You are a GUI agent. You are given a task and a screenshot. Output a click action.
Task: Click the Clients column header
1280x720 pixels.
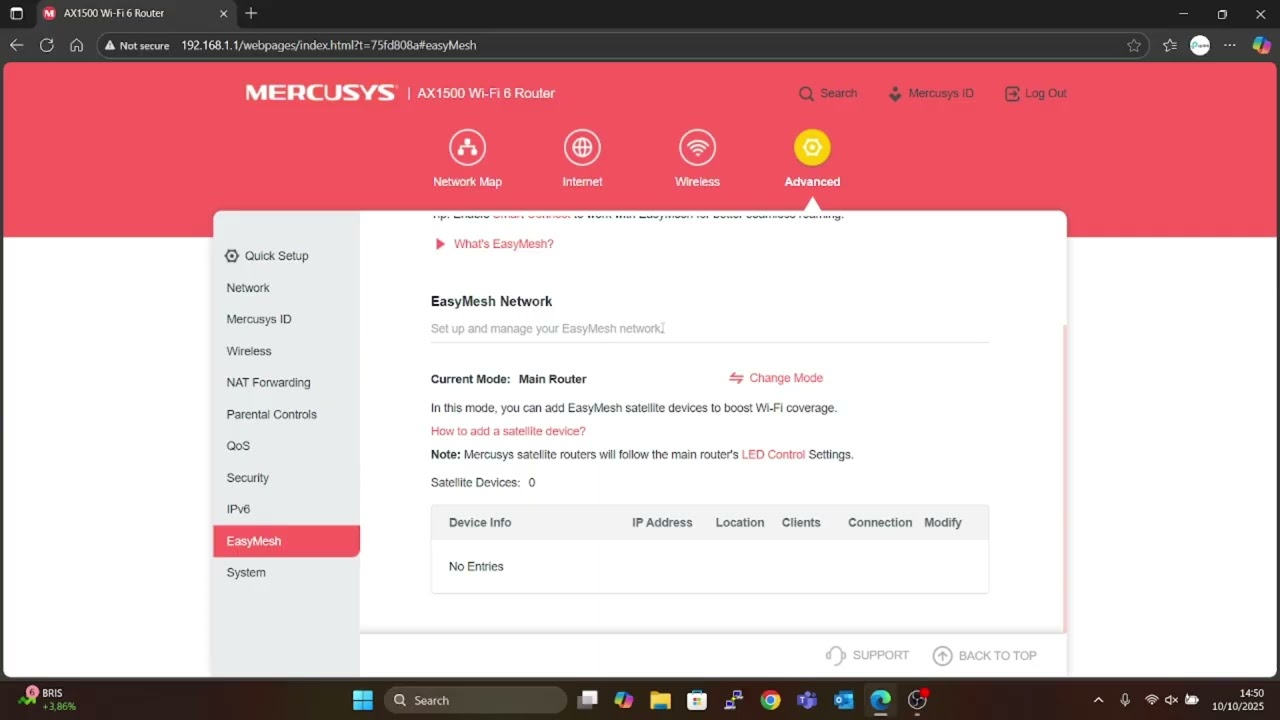pyautogui.click(x=801, y=522)
